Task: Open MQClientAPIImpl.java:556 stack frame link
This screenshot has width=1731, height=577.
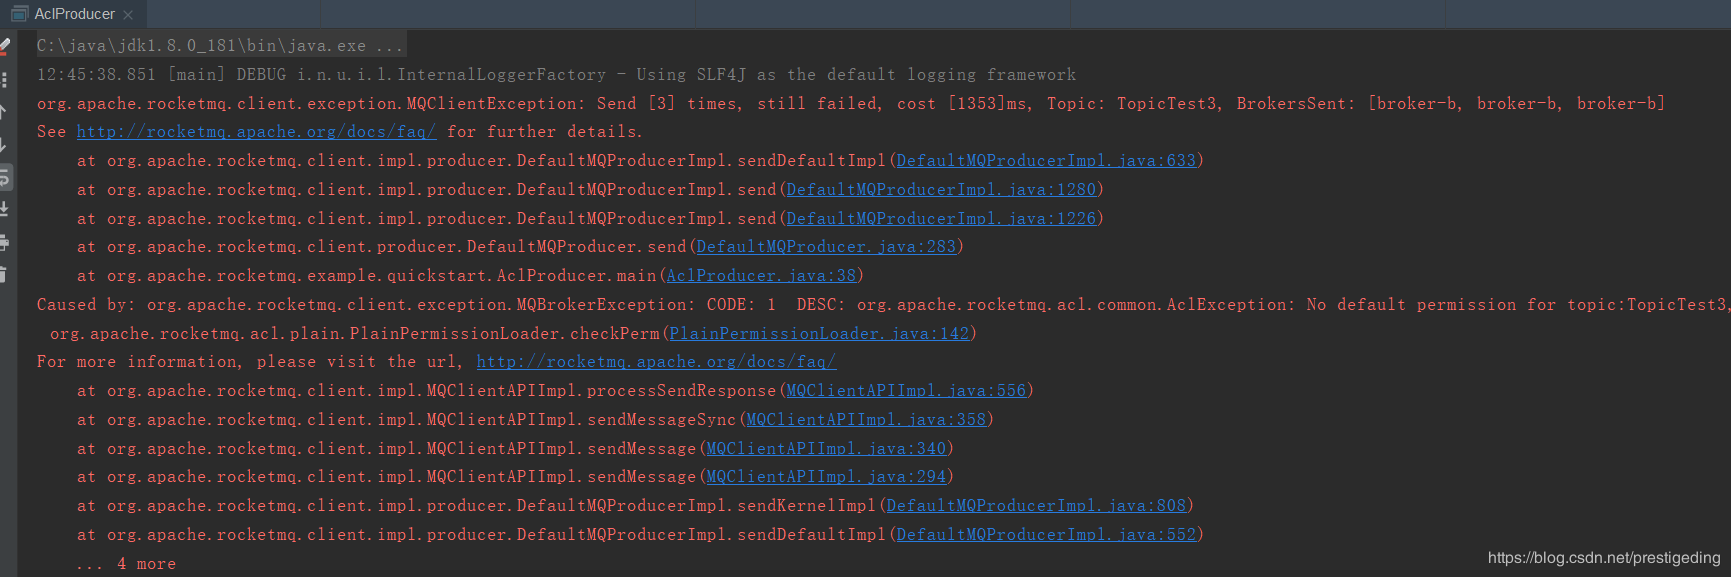Action: (906, 391)
